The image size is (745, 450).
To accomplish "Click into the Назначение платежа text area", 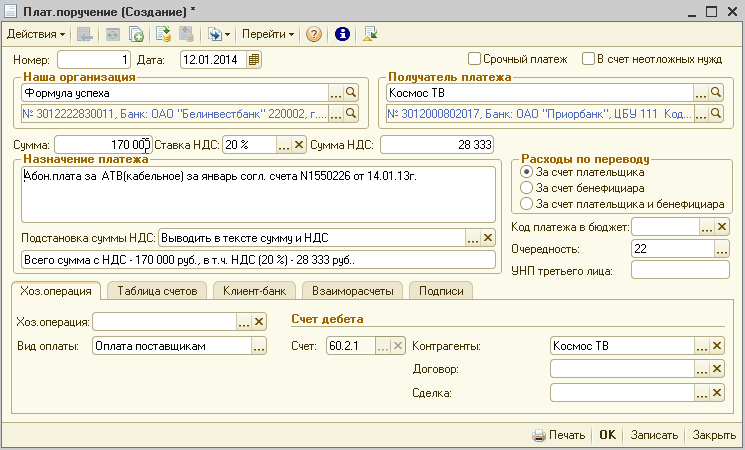I will (x=258, y=195).
